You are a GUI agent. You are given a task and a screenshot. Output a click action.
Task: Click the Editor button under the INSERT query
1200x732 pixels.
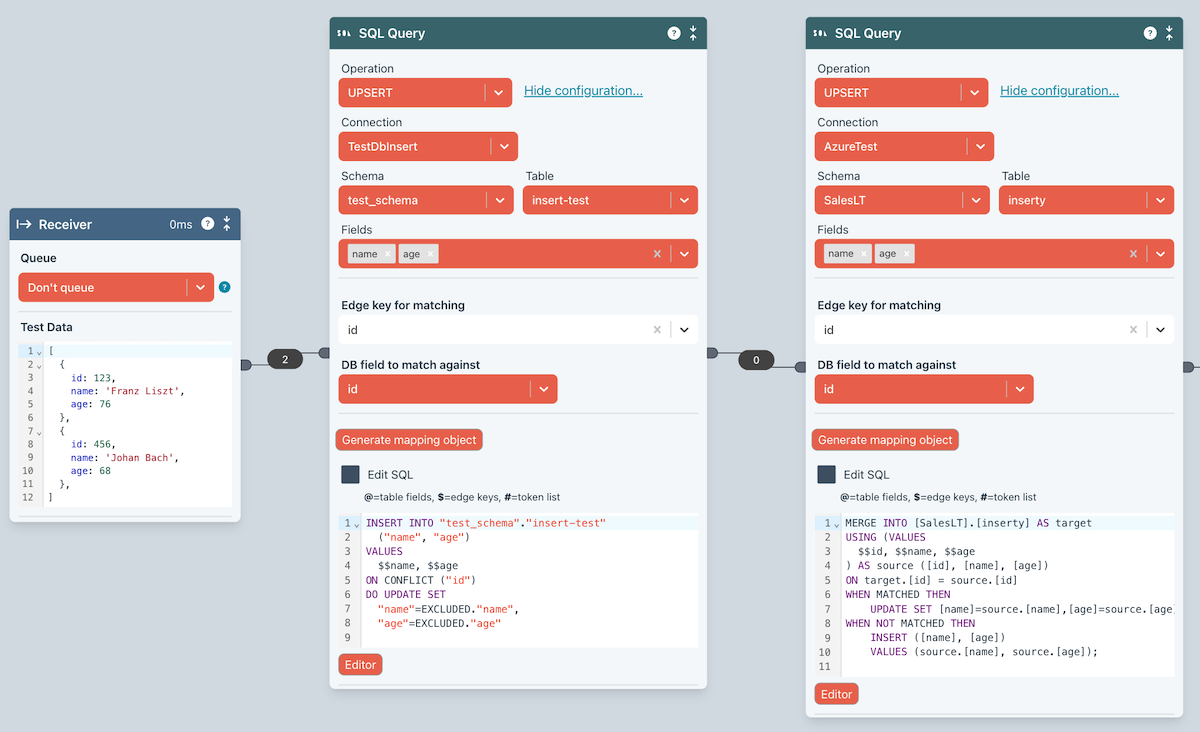[x=360, y=665]
